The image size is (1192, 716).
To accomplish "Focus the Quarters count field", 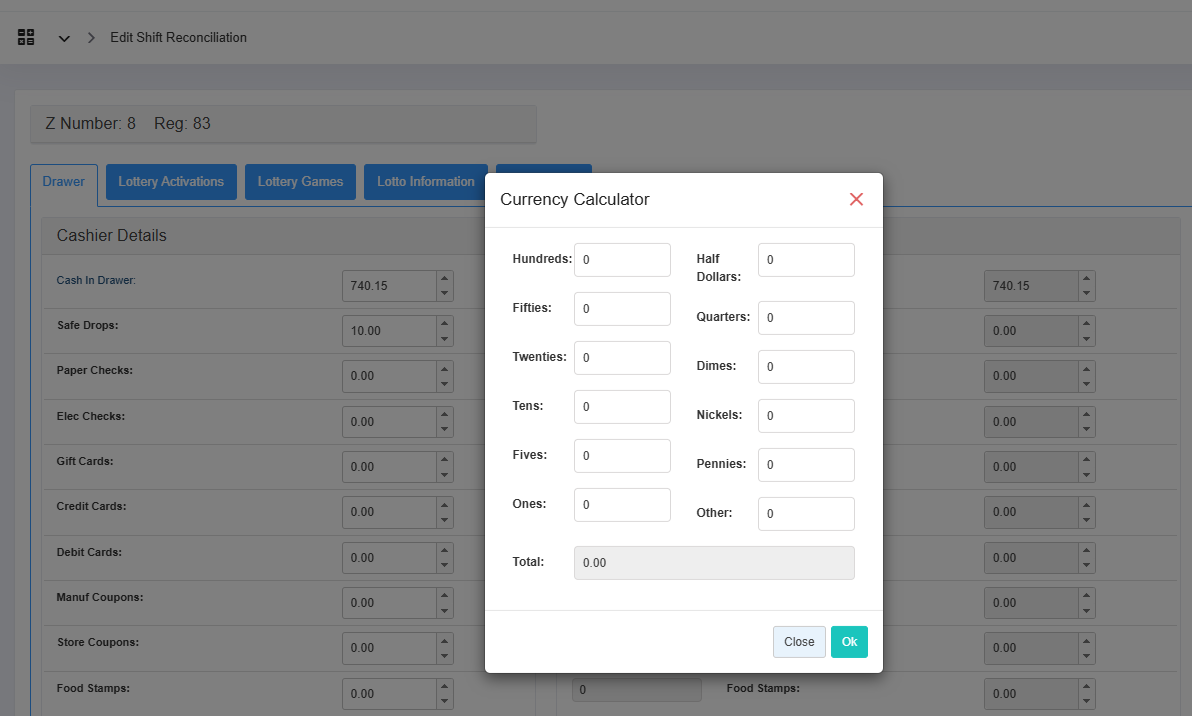I will pos(806,318).
